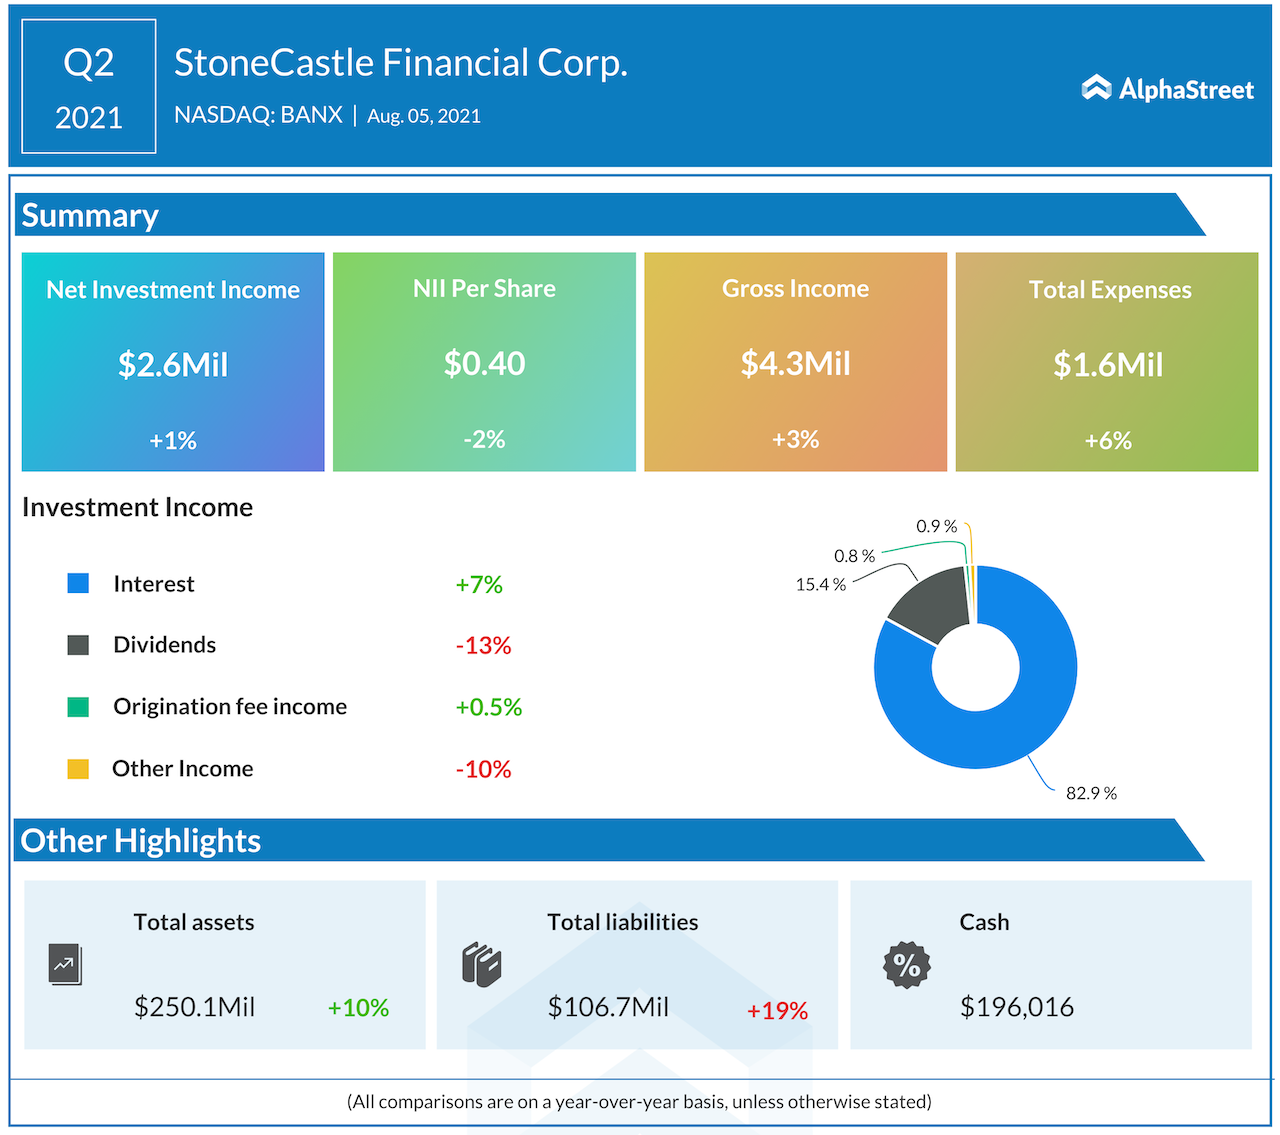Click the 15.4 % donut chart label

pos(821,585)
